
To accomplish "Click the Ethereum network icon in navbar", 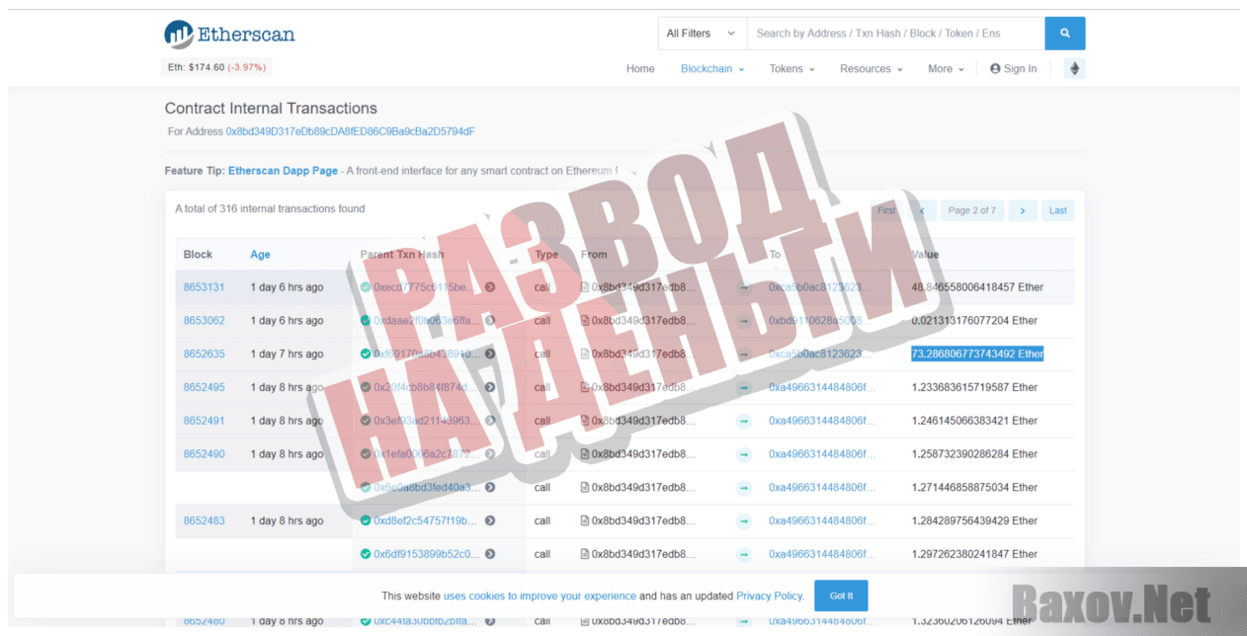I will click(1075, 69).
